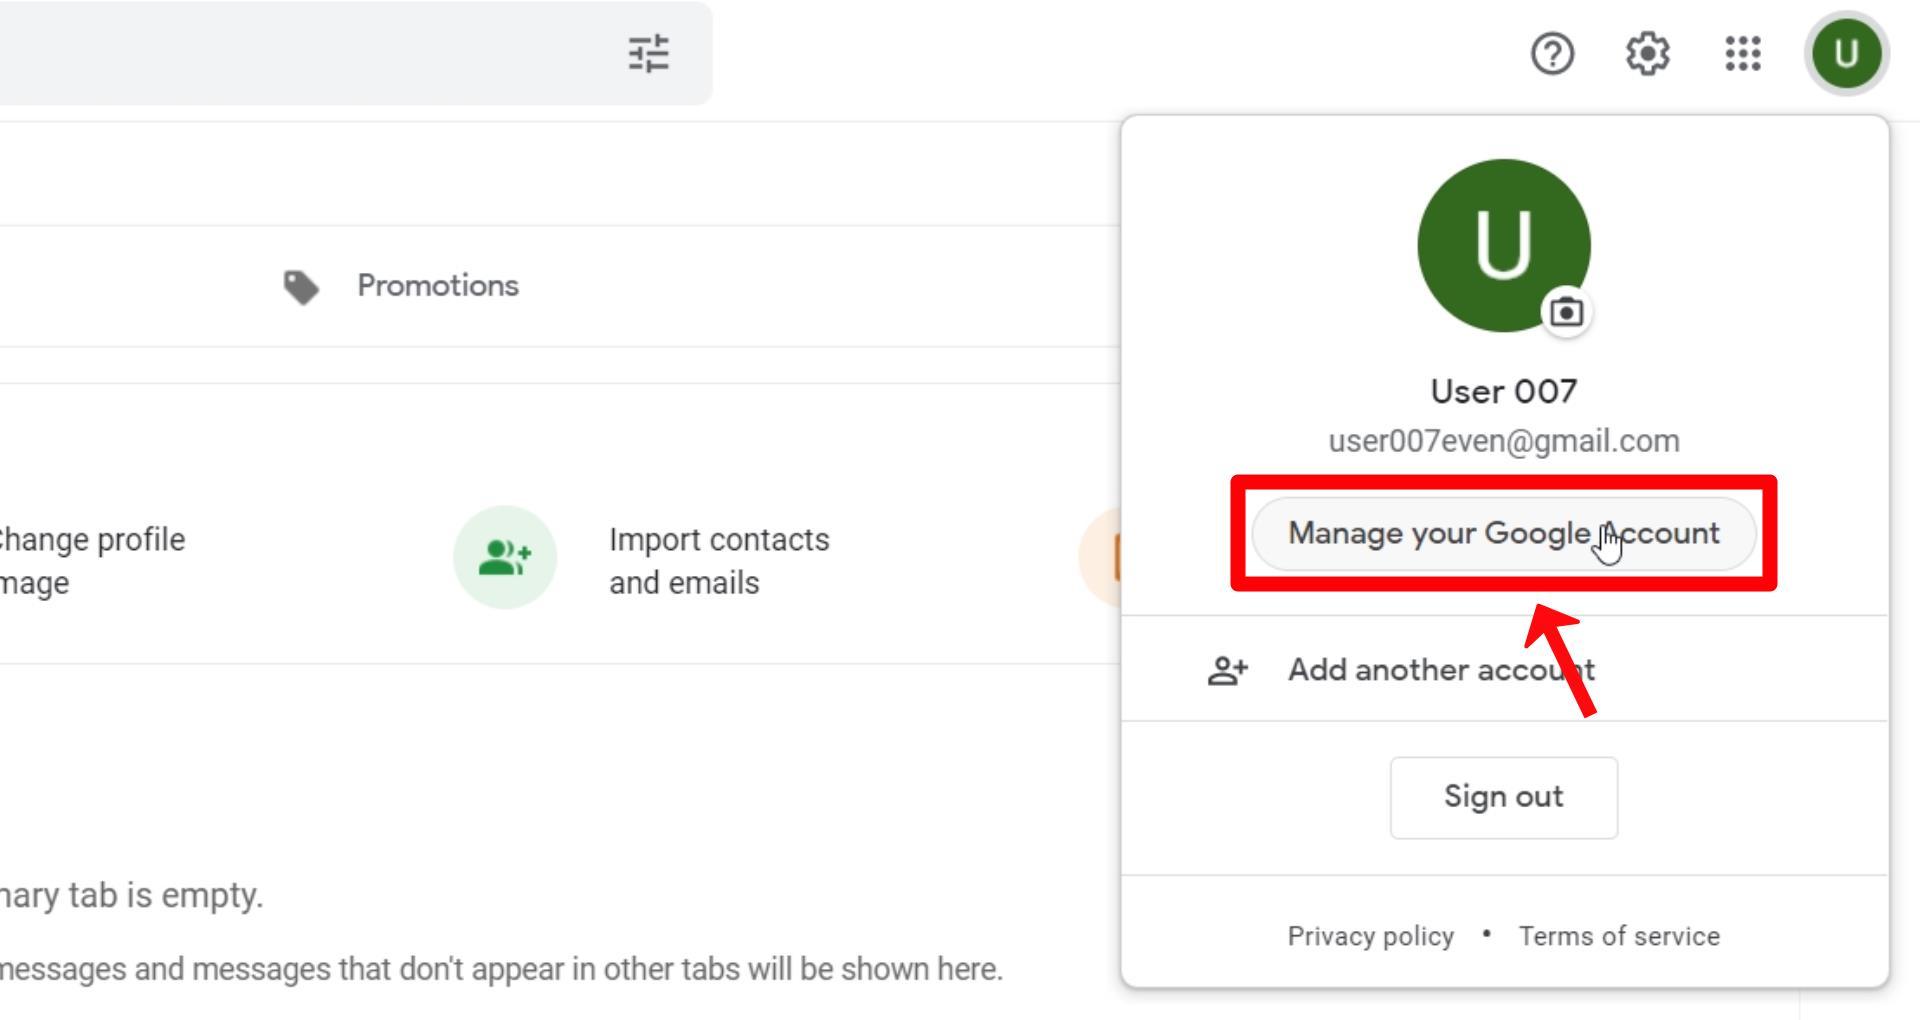Click the Import contacts green circle icon
The height and width of the screenshot is (1020, 1920).
click(505, 557)
